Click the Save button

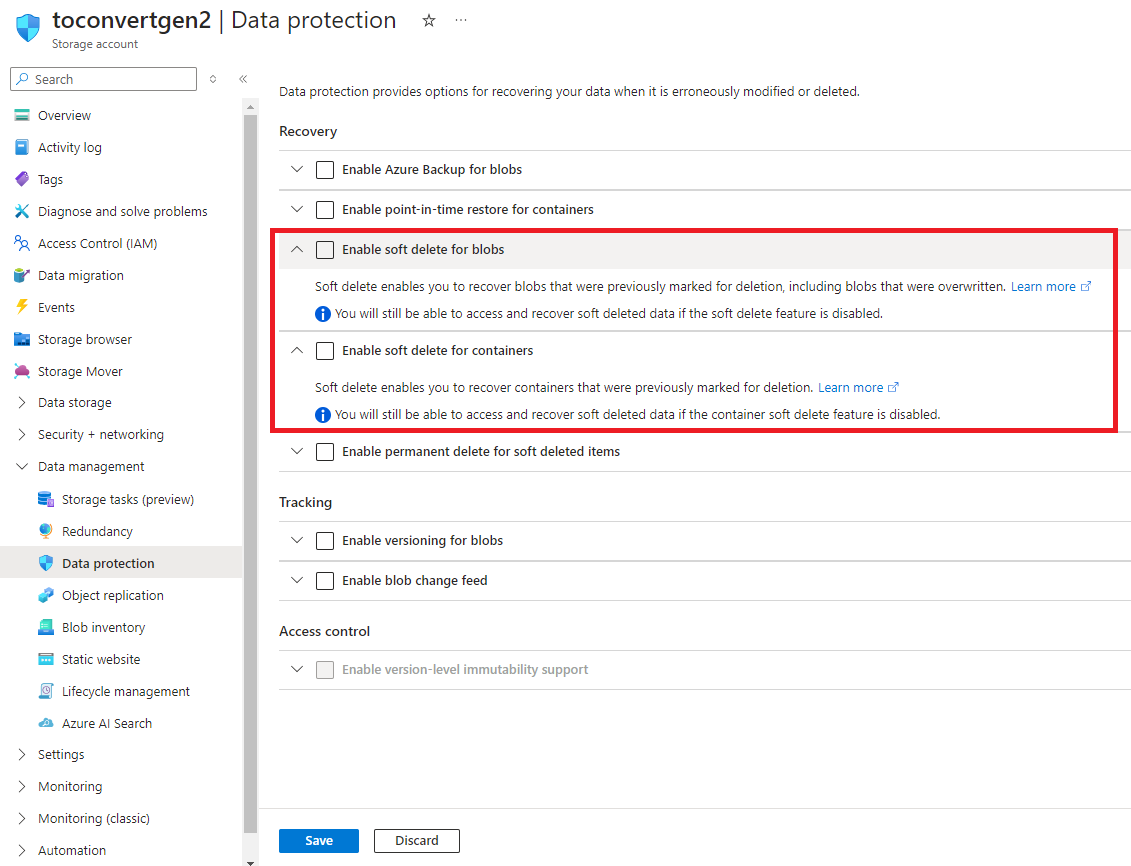click(x=318, y=841)
